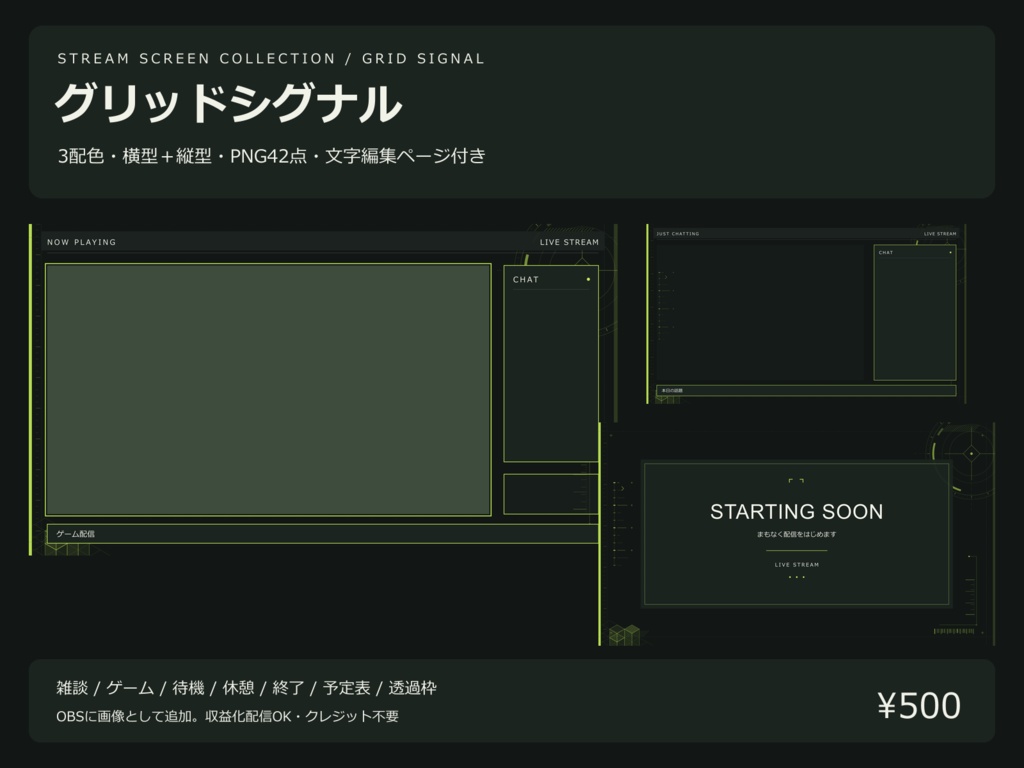The width and height of the screenshot is (1024, 768).
Task: Click LIVE STREAM in the JUST CHATTING bar
Action: [x=940, y=234]
